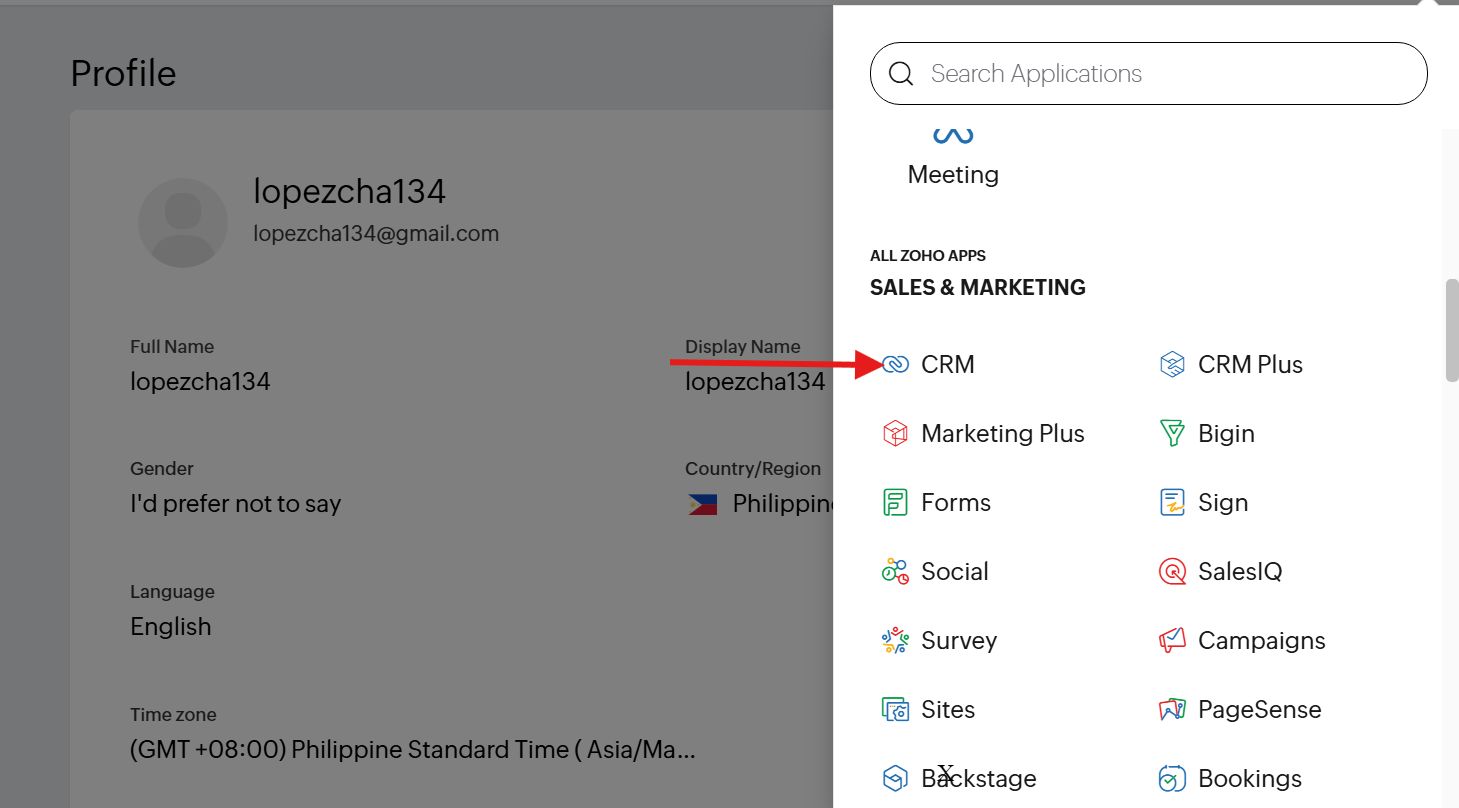
Task: Click the Survey app icon
Action: tap(895, 641)
